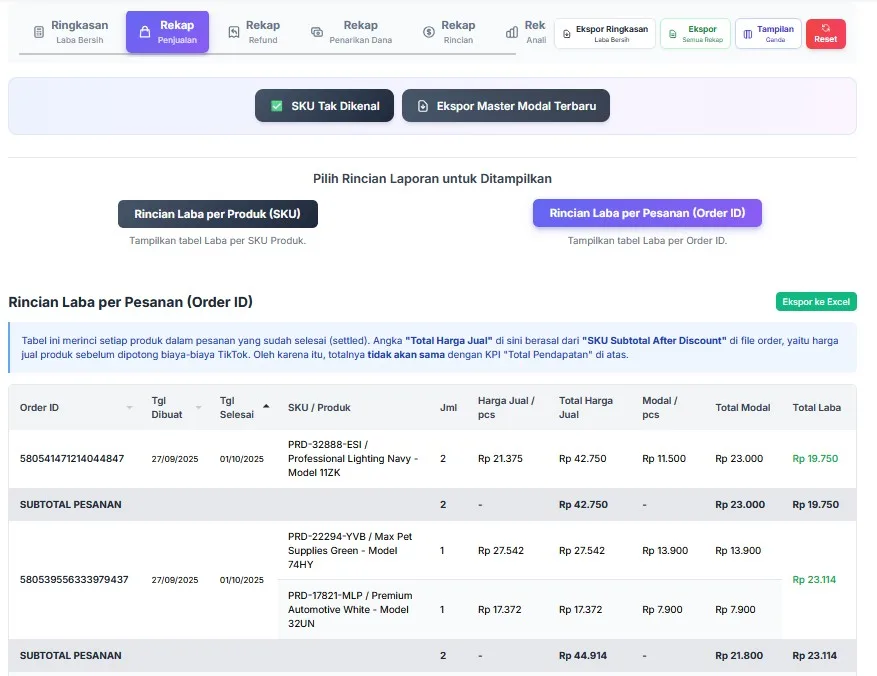
Task: Switch to Rincian Laba per Produk (SKU) view
Action: [217, 213]
